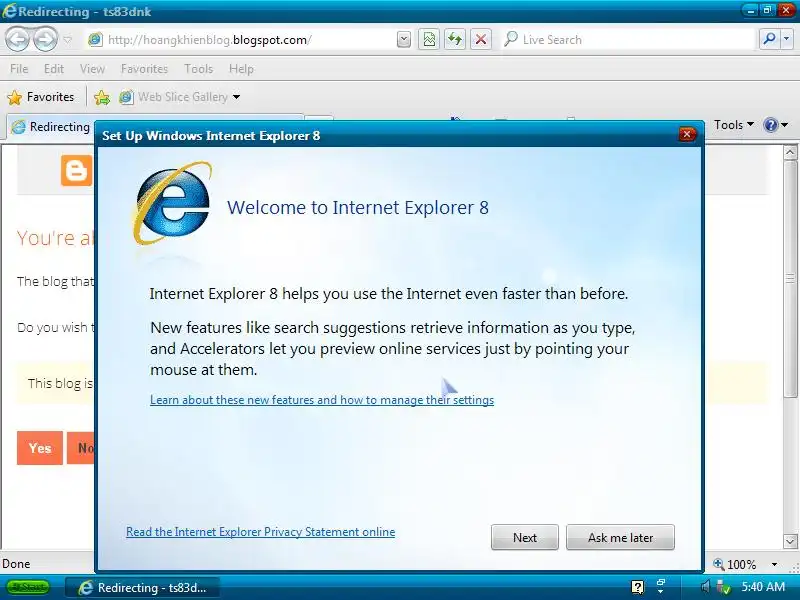The height and width of the screenshot is (600, 800).
Task: Click inside the Live Search box
Action: (628, 40)
